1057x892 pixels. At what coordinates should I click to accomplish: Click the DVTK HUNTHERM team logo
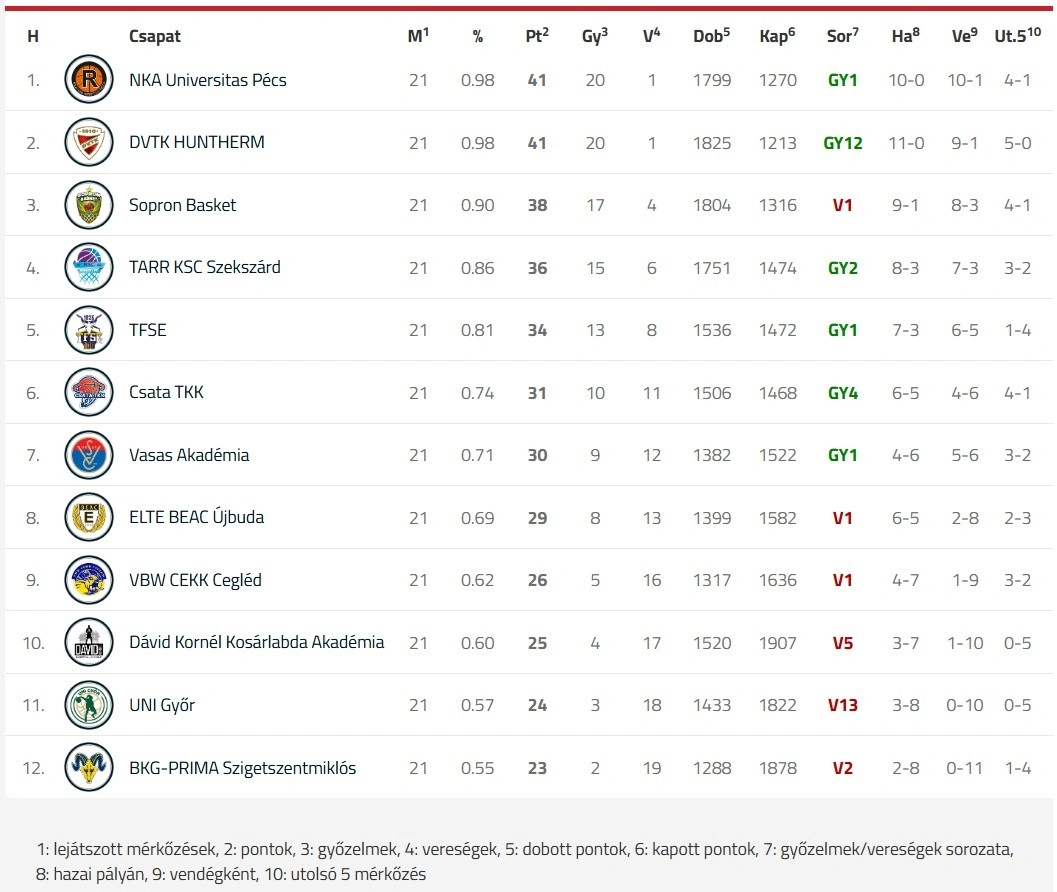tap(89, 143)
